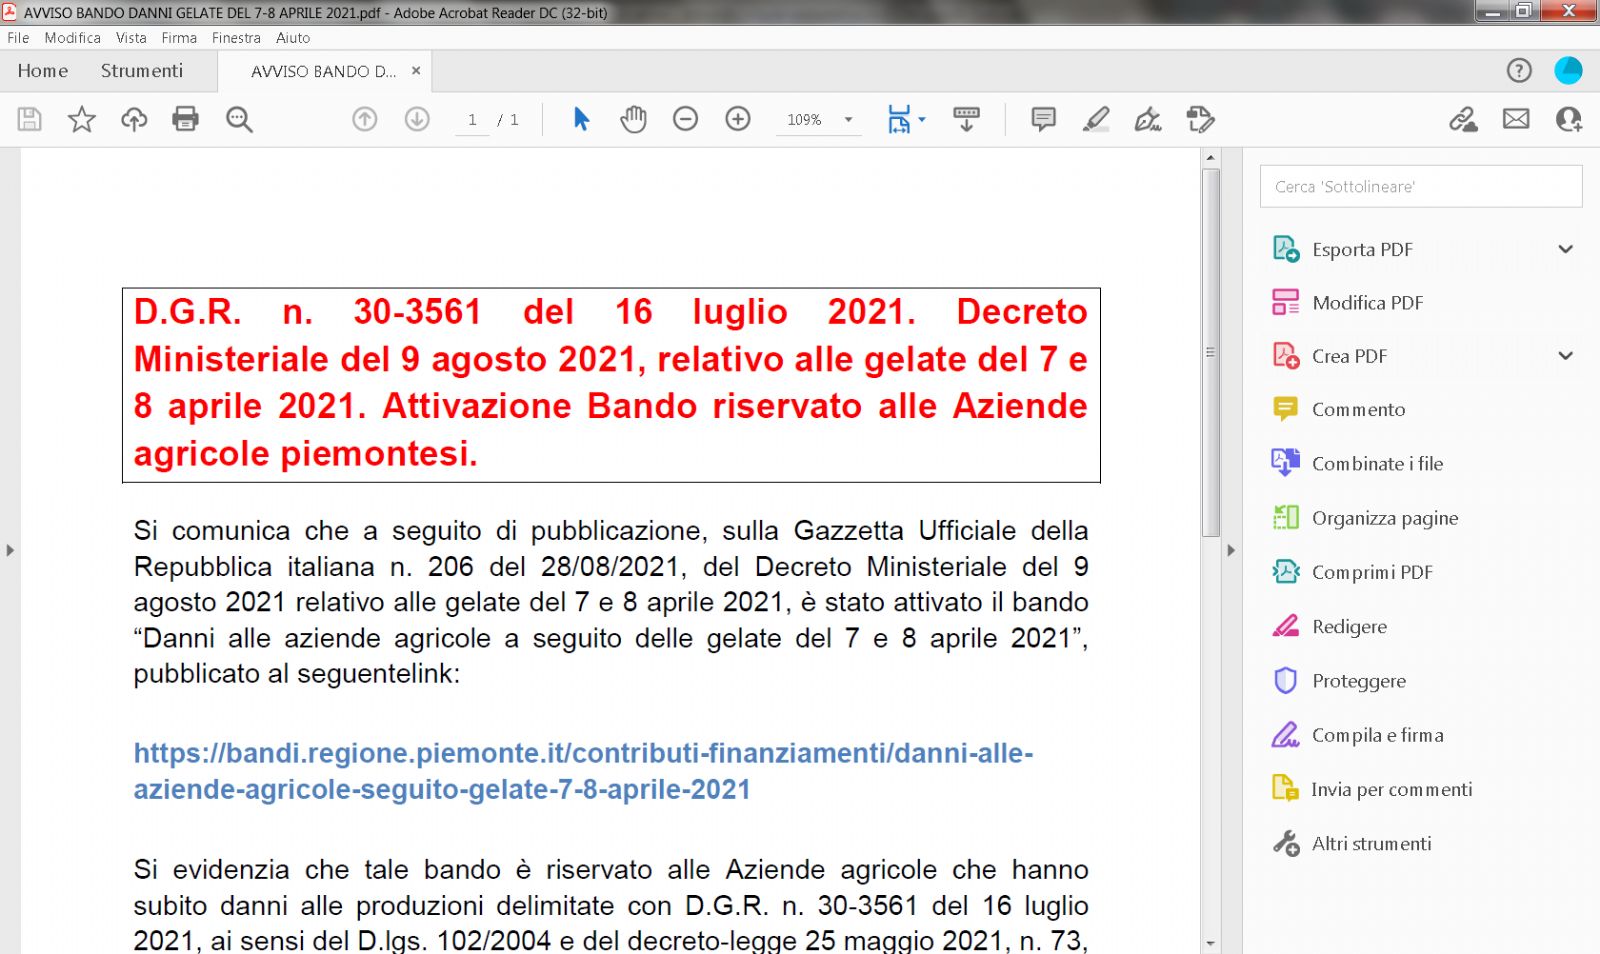Viewport: 1600px width, 954px height.
Task: Open the help question mark icon
Action: point(1519,70)
